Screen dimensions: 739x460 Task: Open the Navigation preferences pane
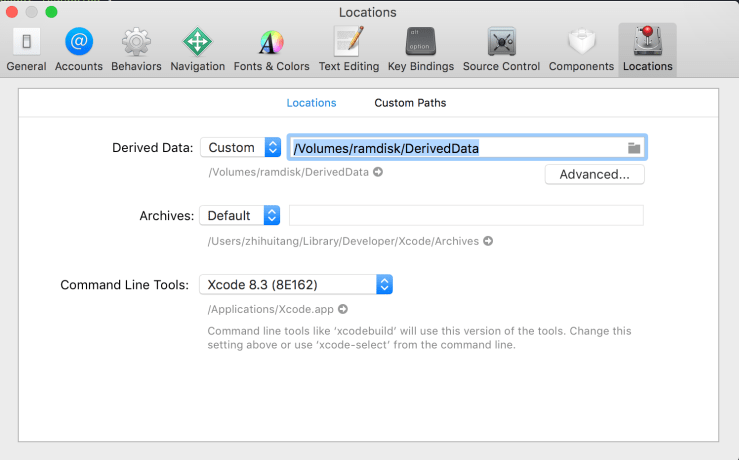tap(197, 49)
